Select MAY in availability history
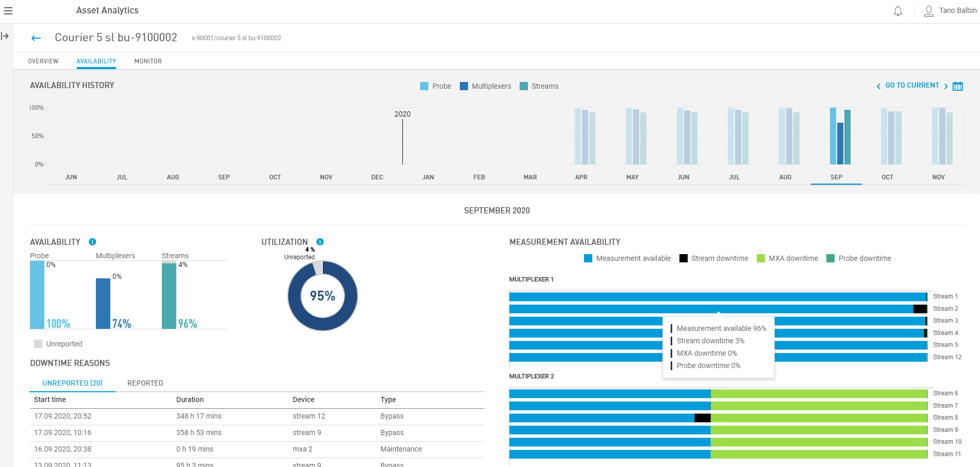 tap(632, 178)
